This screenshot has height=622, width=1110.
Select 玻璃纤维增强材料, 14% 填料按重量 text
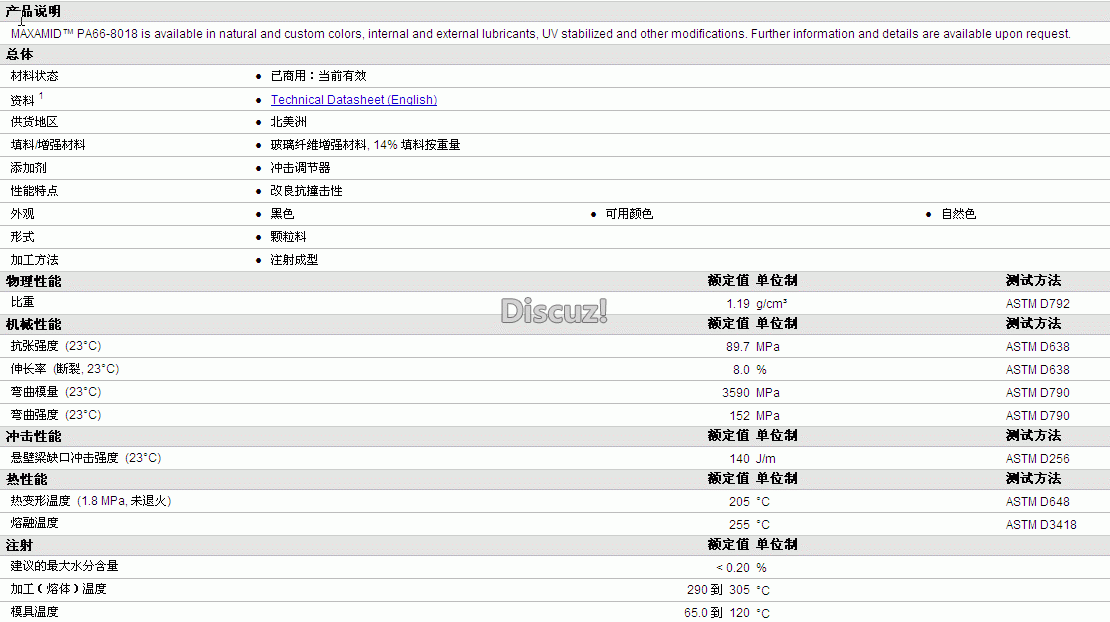(365, 144)
